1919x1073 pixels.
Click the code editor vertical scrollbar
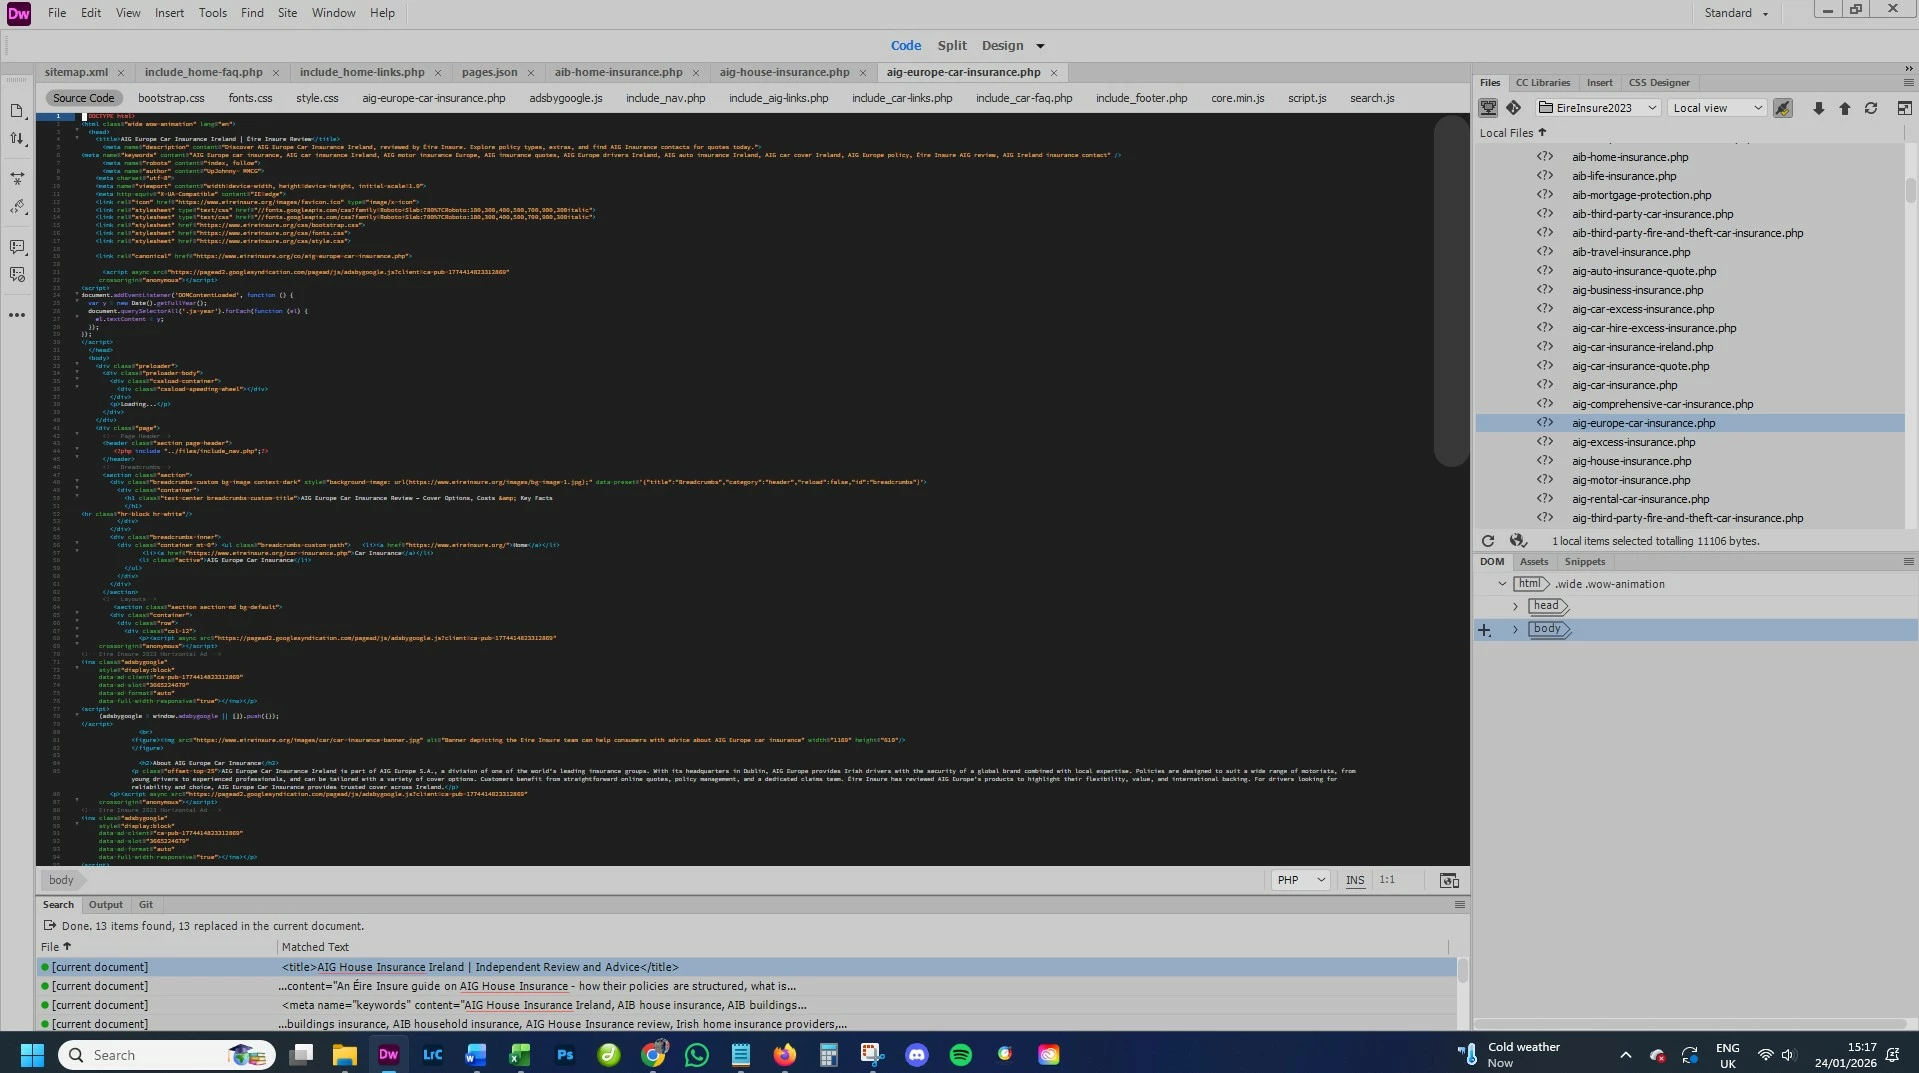[1450, 291]
